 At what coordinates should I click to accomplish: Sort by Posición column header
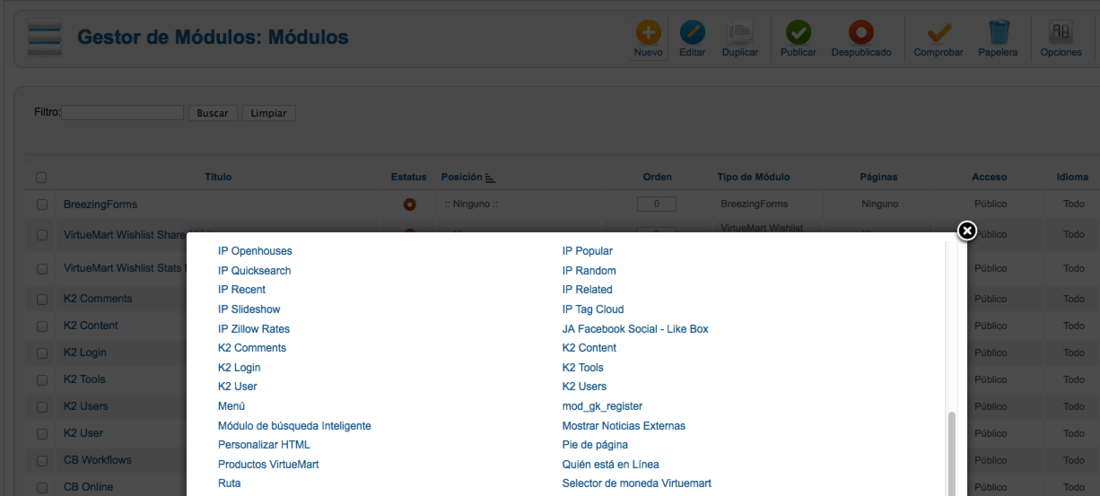462,177
